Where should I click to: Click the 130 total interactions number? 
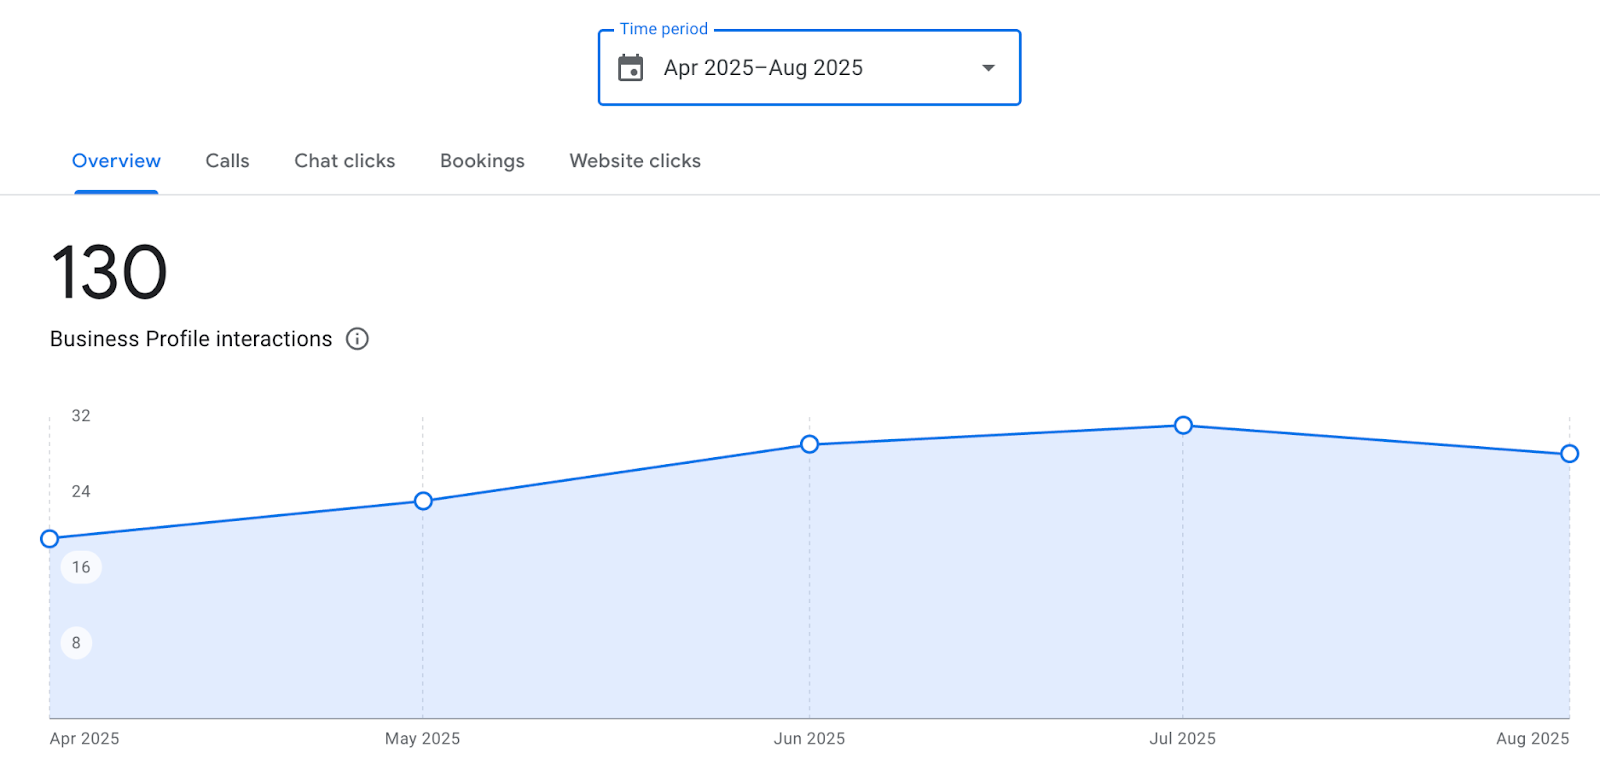pyautogui.click(x=109, y=272)
